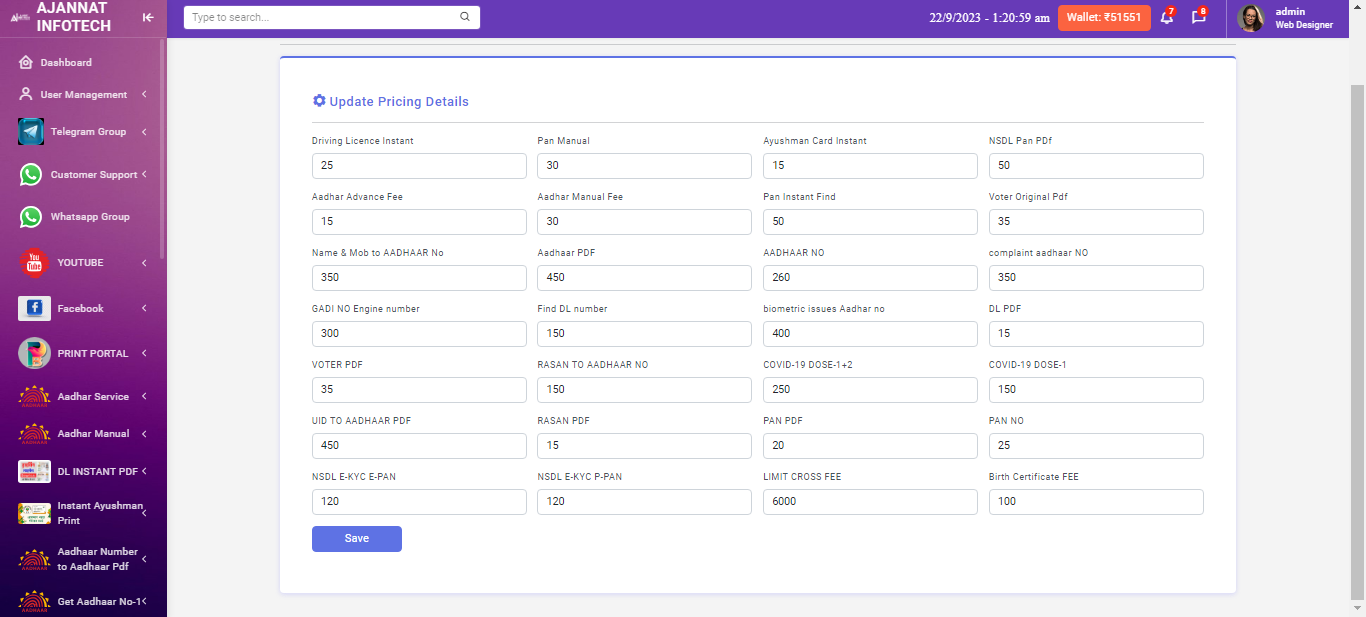Click the Save button
This screenshot has height=617, width=1366.
tap(356, 539)
